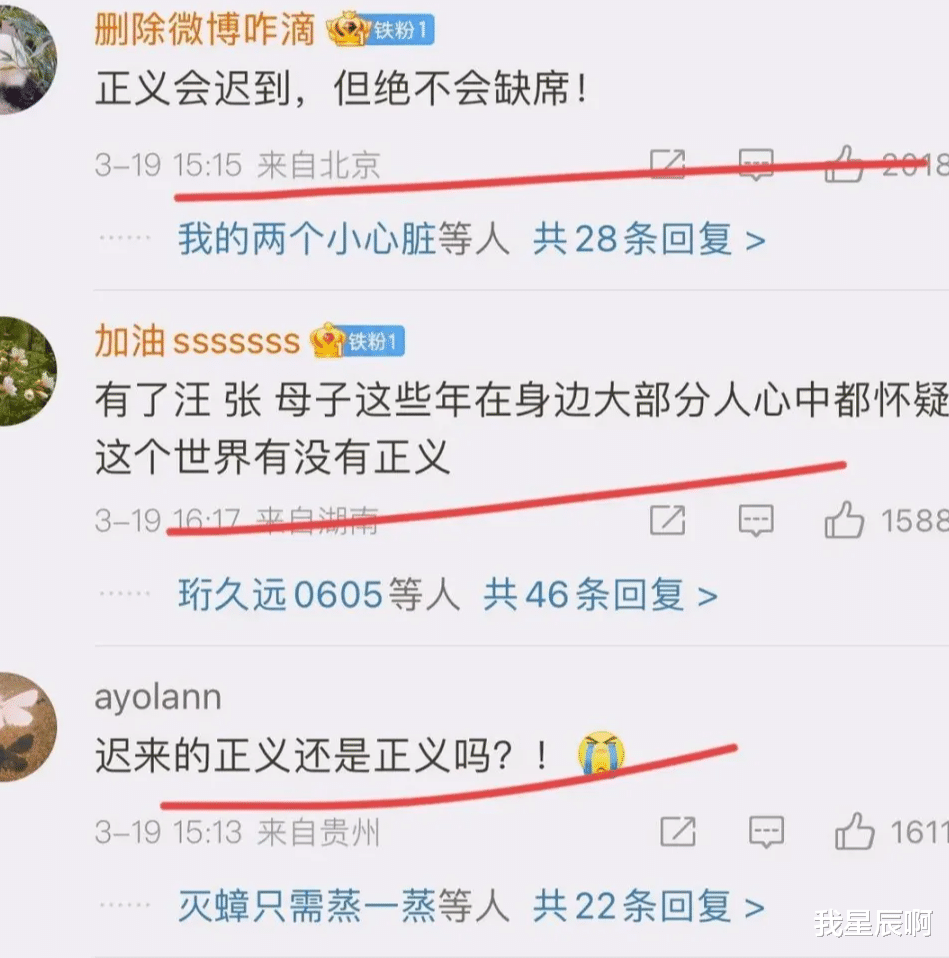Expand 共46条回复 replies
The height and width of the screenshot is (958, 949).
[x=600, y=594]
